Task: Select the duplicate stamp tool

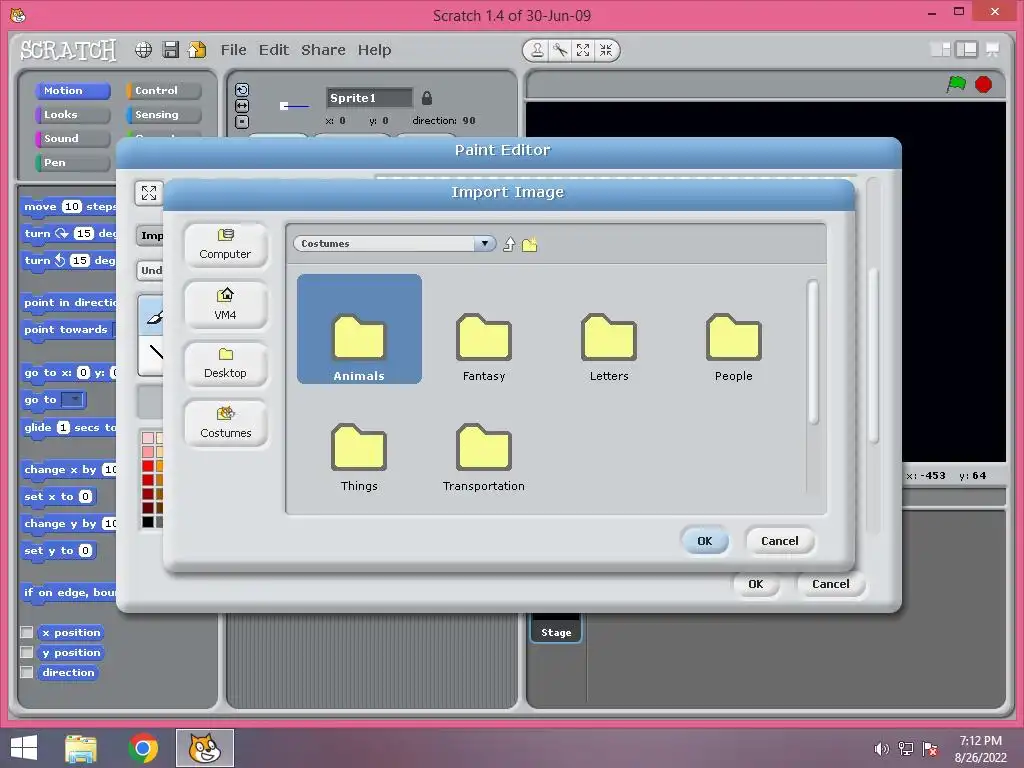Action: 537,50
